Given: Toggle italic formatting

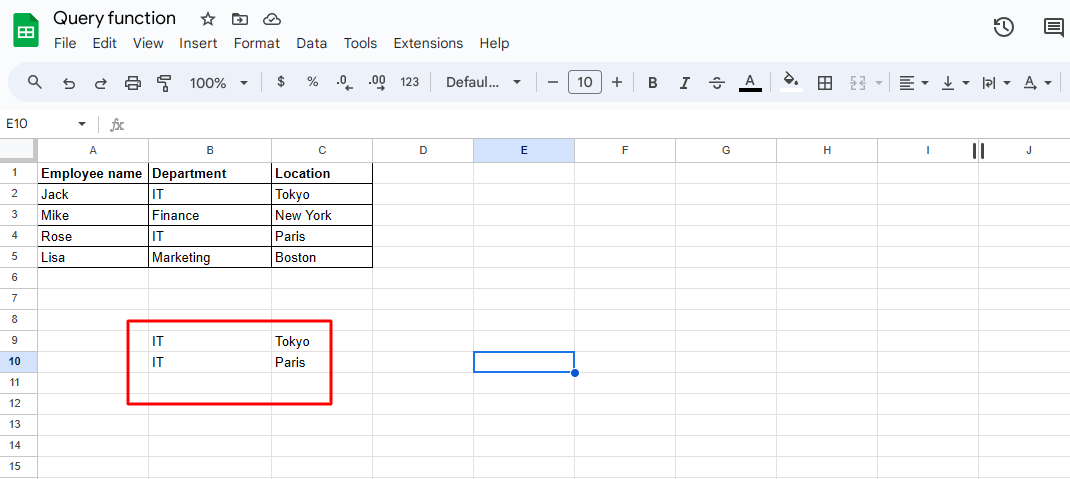Looking at the screenshot, I should point(684,83).
